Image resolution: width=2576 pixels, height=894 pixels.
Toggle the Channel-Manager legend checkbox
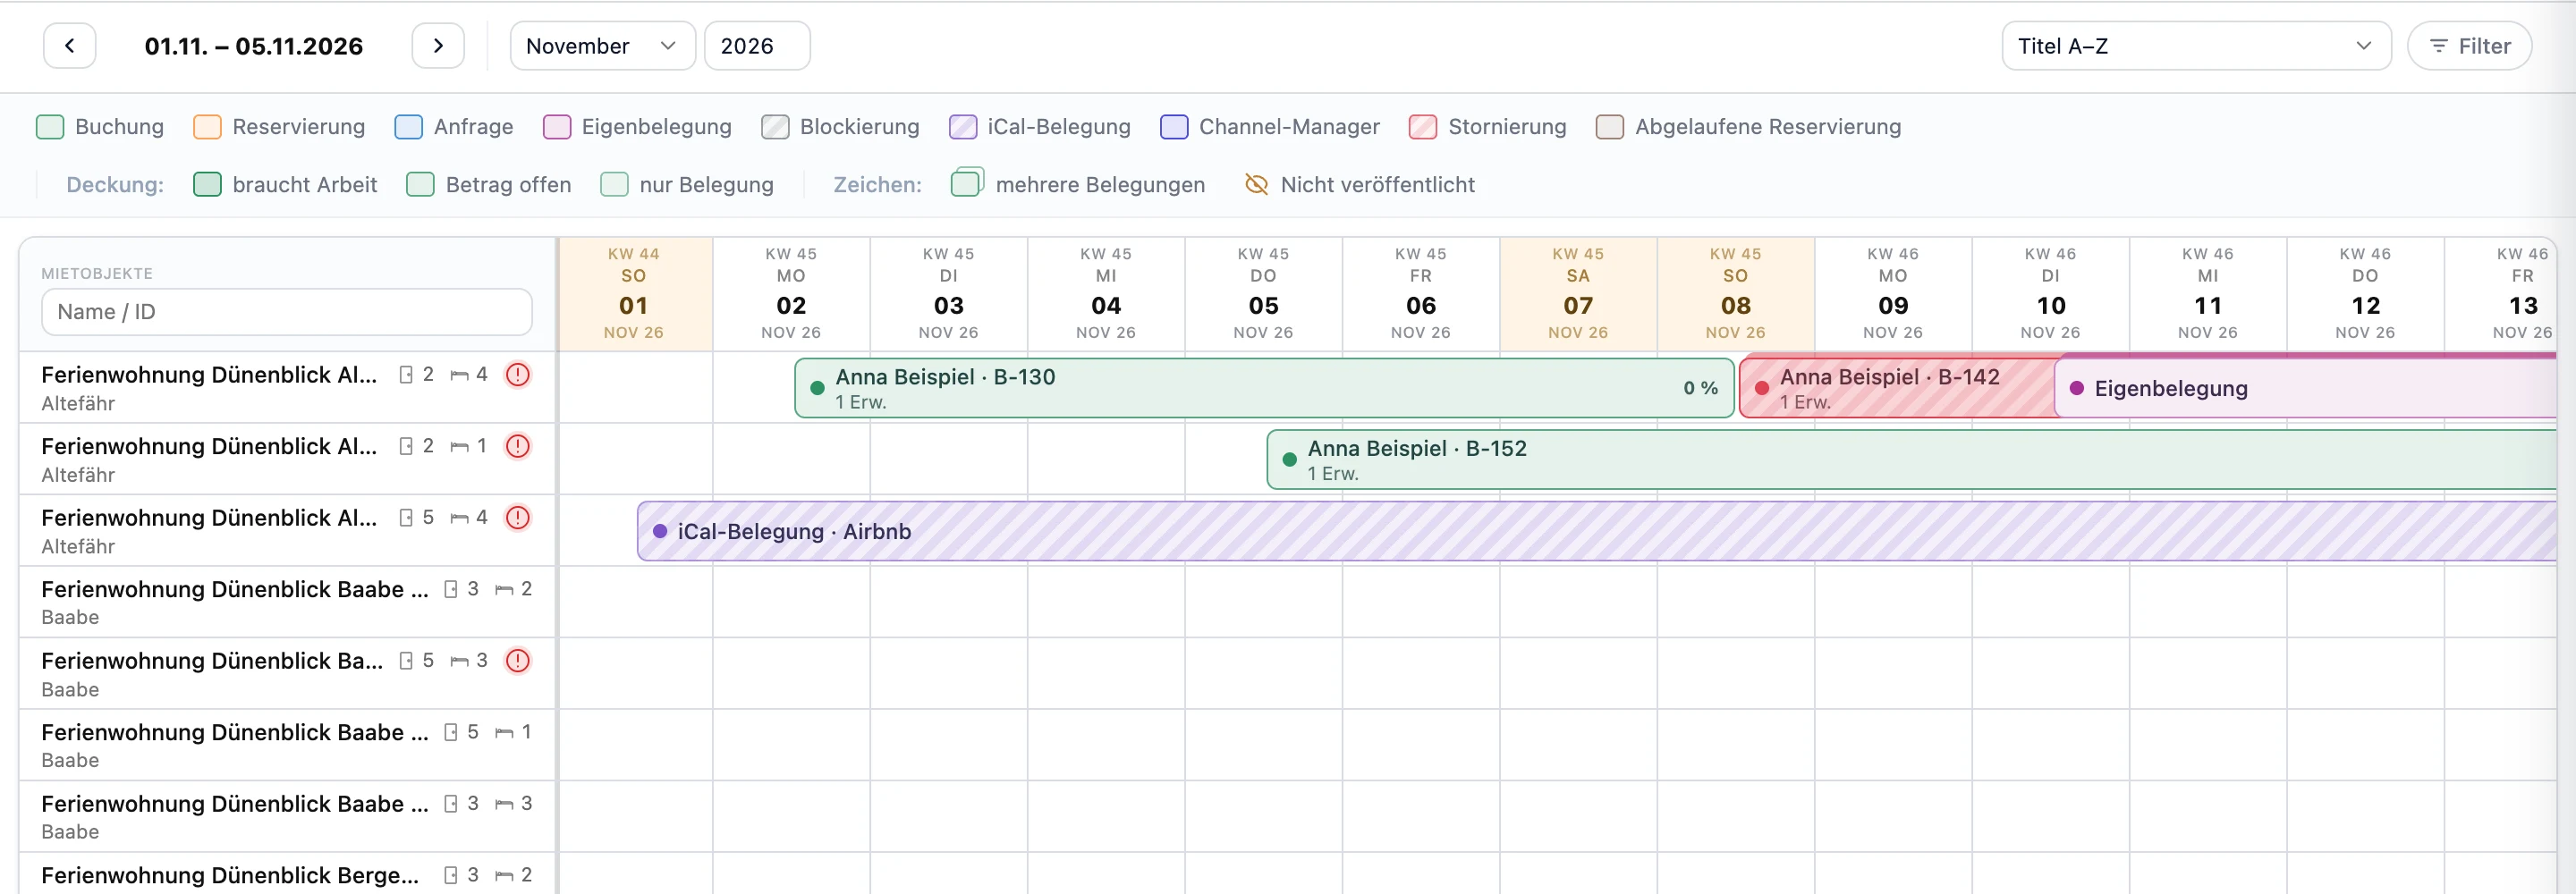point(1174,127)
